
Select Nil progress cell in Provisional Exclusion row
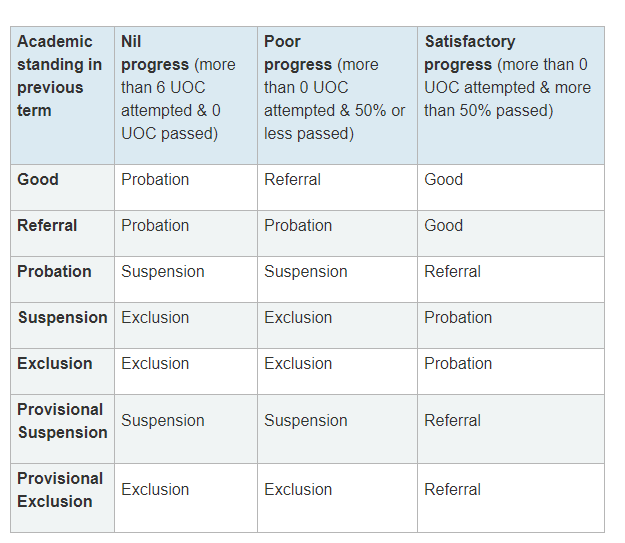(155, 490)
